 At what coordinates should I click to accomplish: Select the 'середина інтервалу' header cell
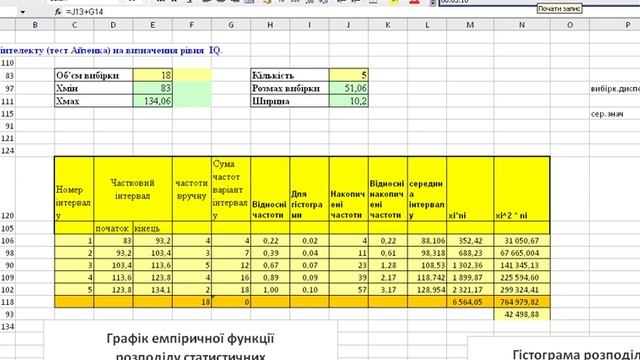pyautogui.click(x=427, y=189)
